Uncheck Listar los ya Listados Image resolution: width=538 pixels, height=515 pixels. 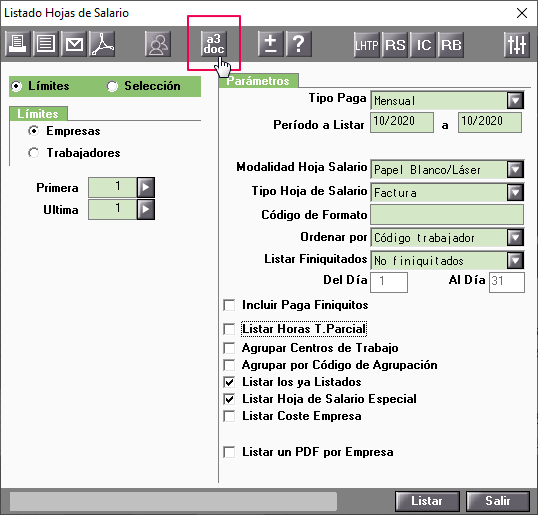[x=229, y=382]
